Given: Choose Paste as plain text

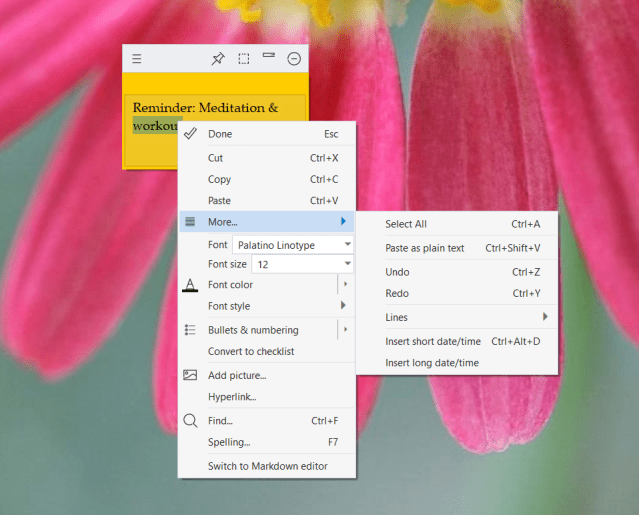Looking at the screenshot, I should (457, 248).
